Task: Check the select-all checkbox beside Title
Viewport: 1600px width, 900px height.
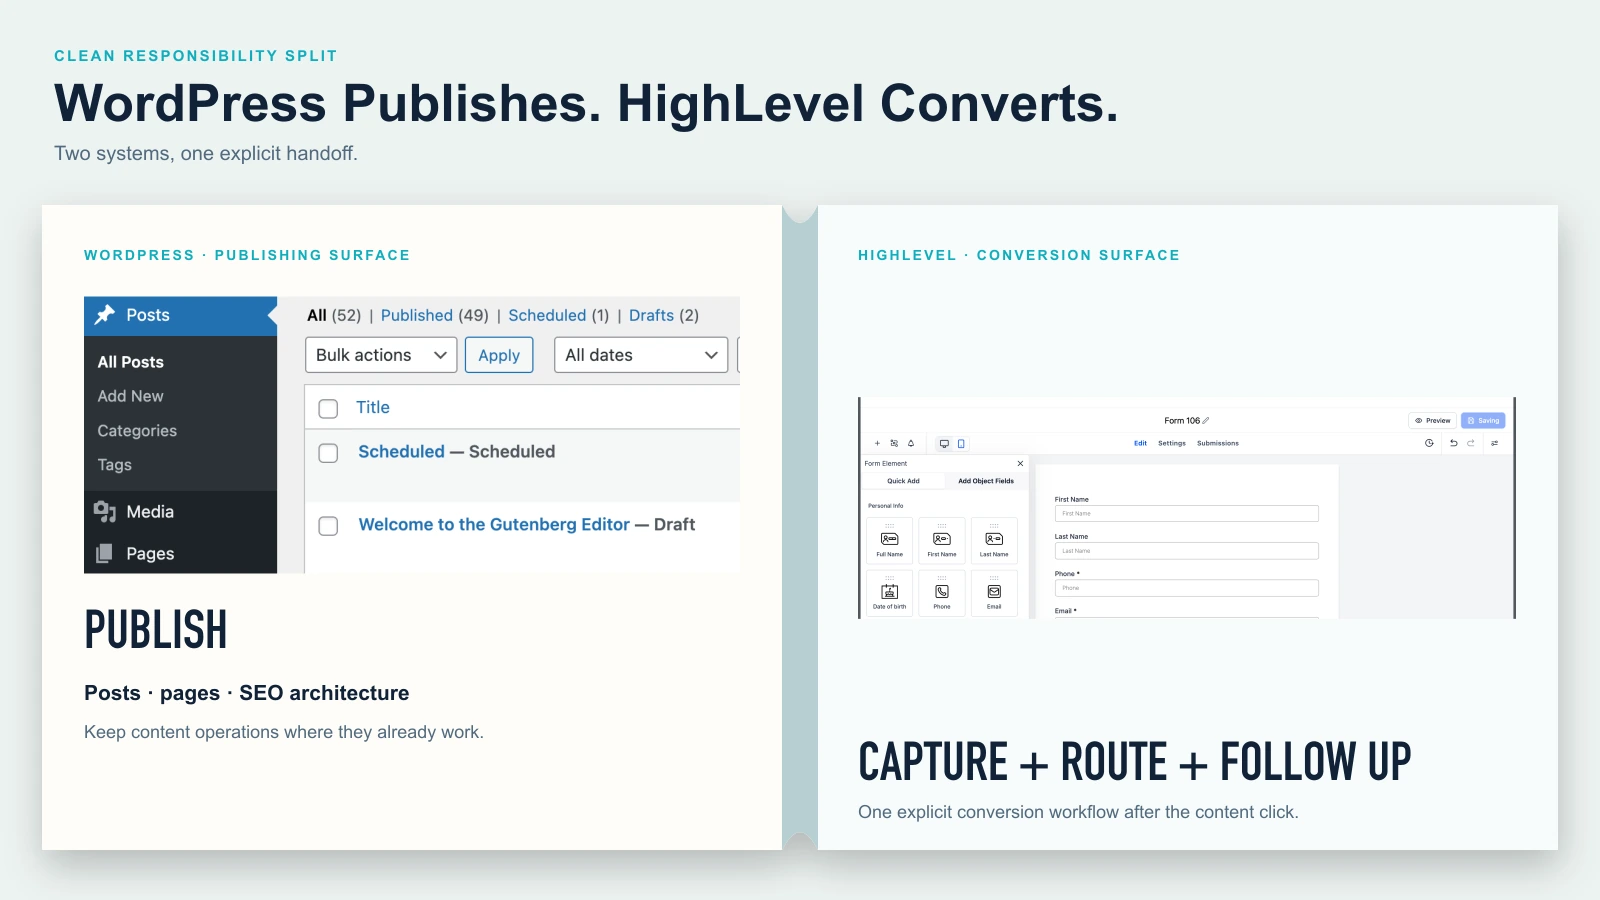Action: (328, 408)
